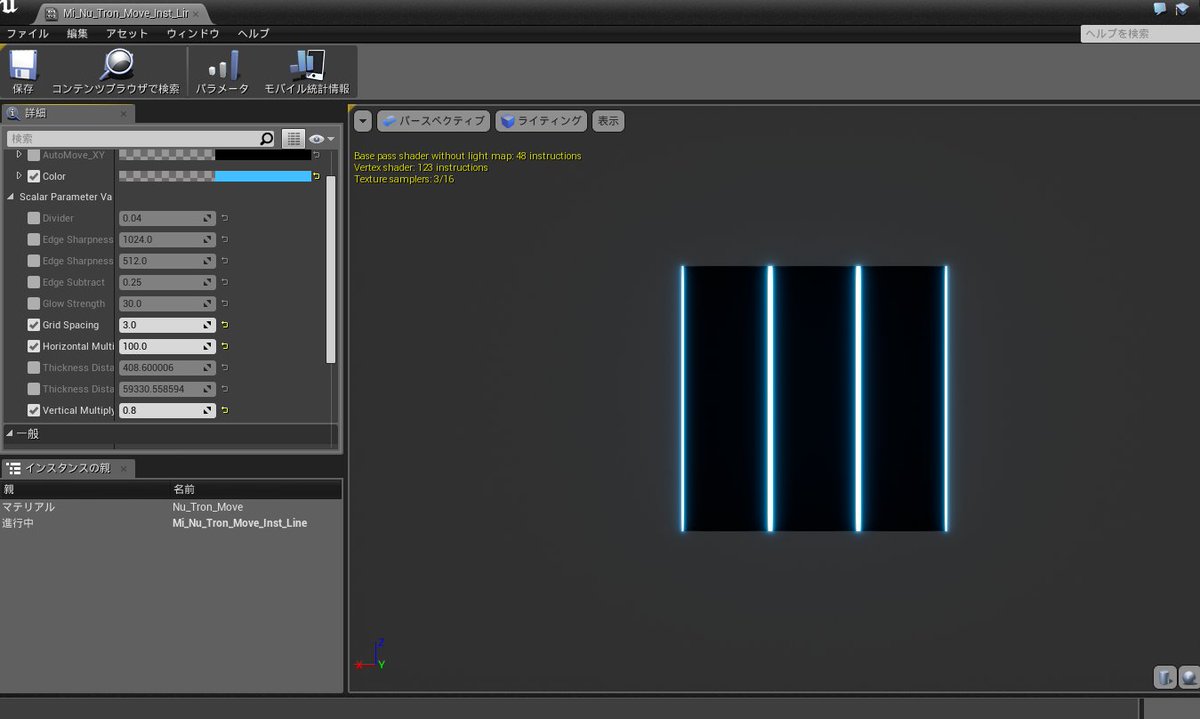This screenshot has width=1200, height=719.
Task: Open the ウィンドウ (Window) menu
Action: pos(193,33)
